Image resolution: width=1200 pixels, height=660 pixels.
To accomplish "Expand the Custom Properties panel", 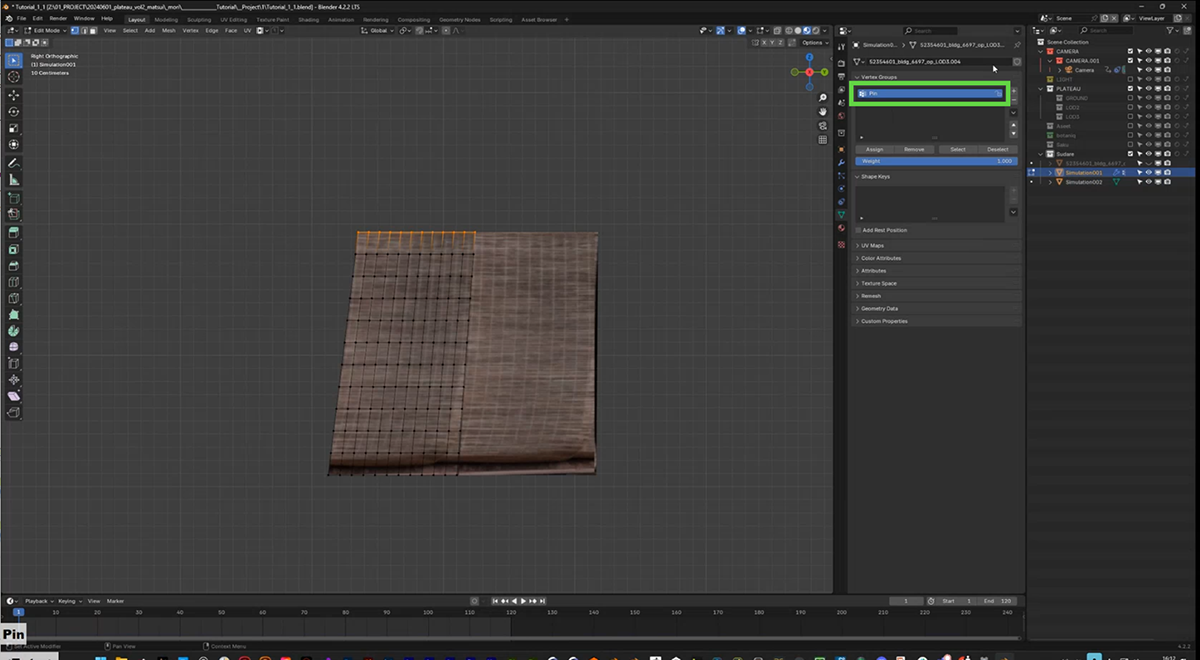I will point(882,321).
